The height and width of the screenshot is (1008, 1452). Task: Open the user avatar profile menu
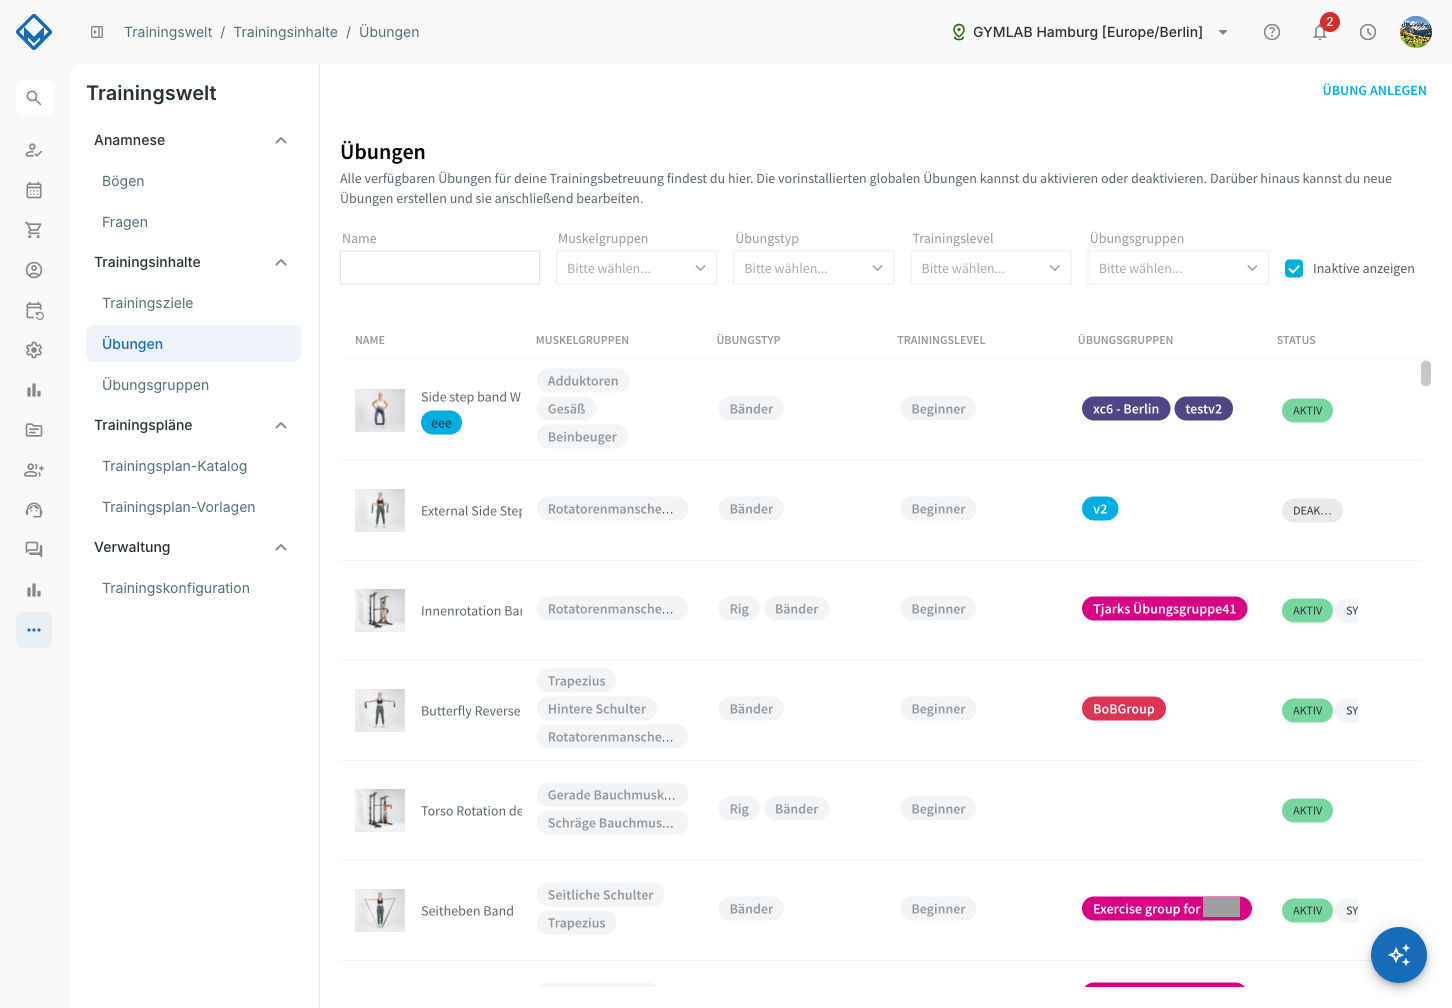pyautogui.click(x=1416, y=32)
